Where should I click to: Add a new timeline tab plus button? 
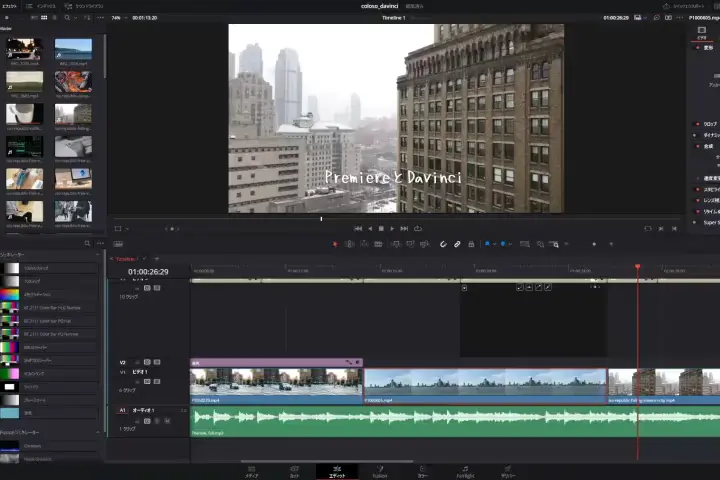[x=157, y=259]
